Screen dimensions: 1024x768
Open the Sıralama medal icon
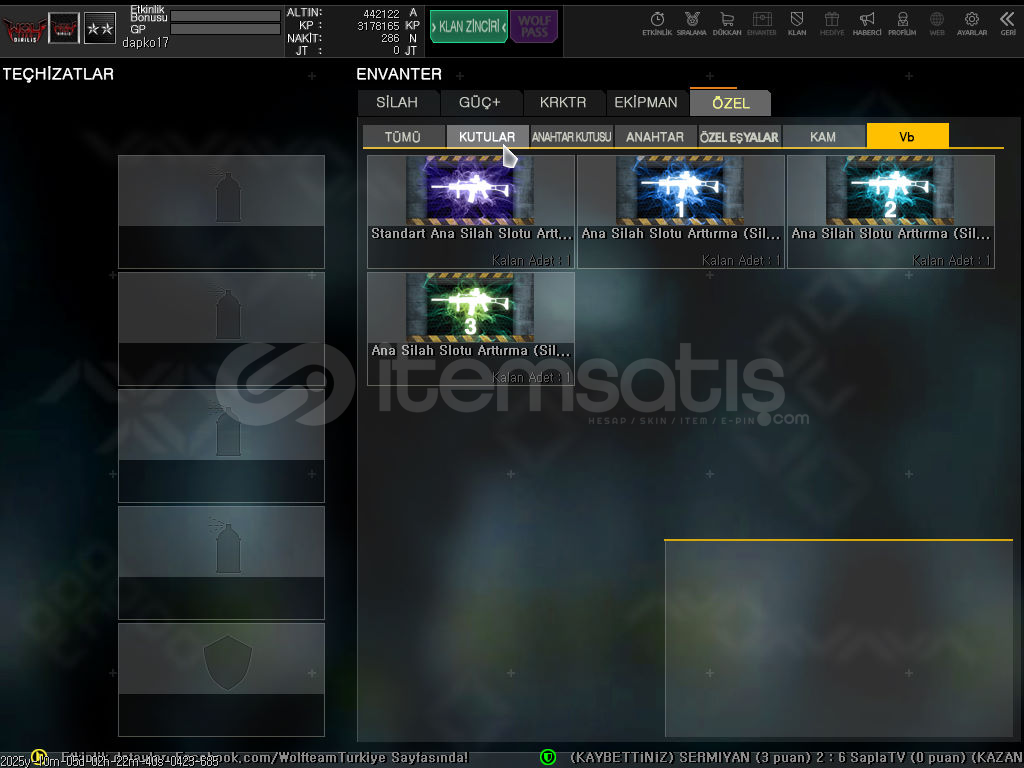coord(691,23)
